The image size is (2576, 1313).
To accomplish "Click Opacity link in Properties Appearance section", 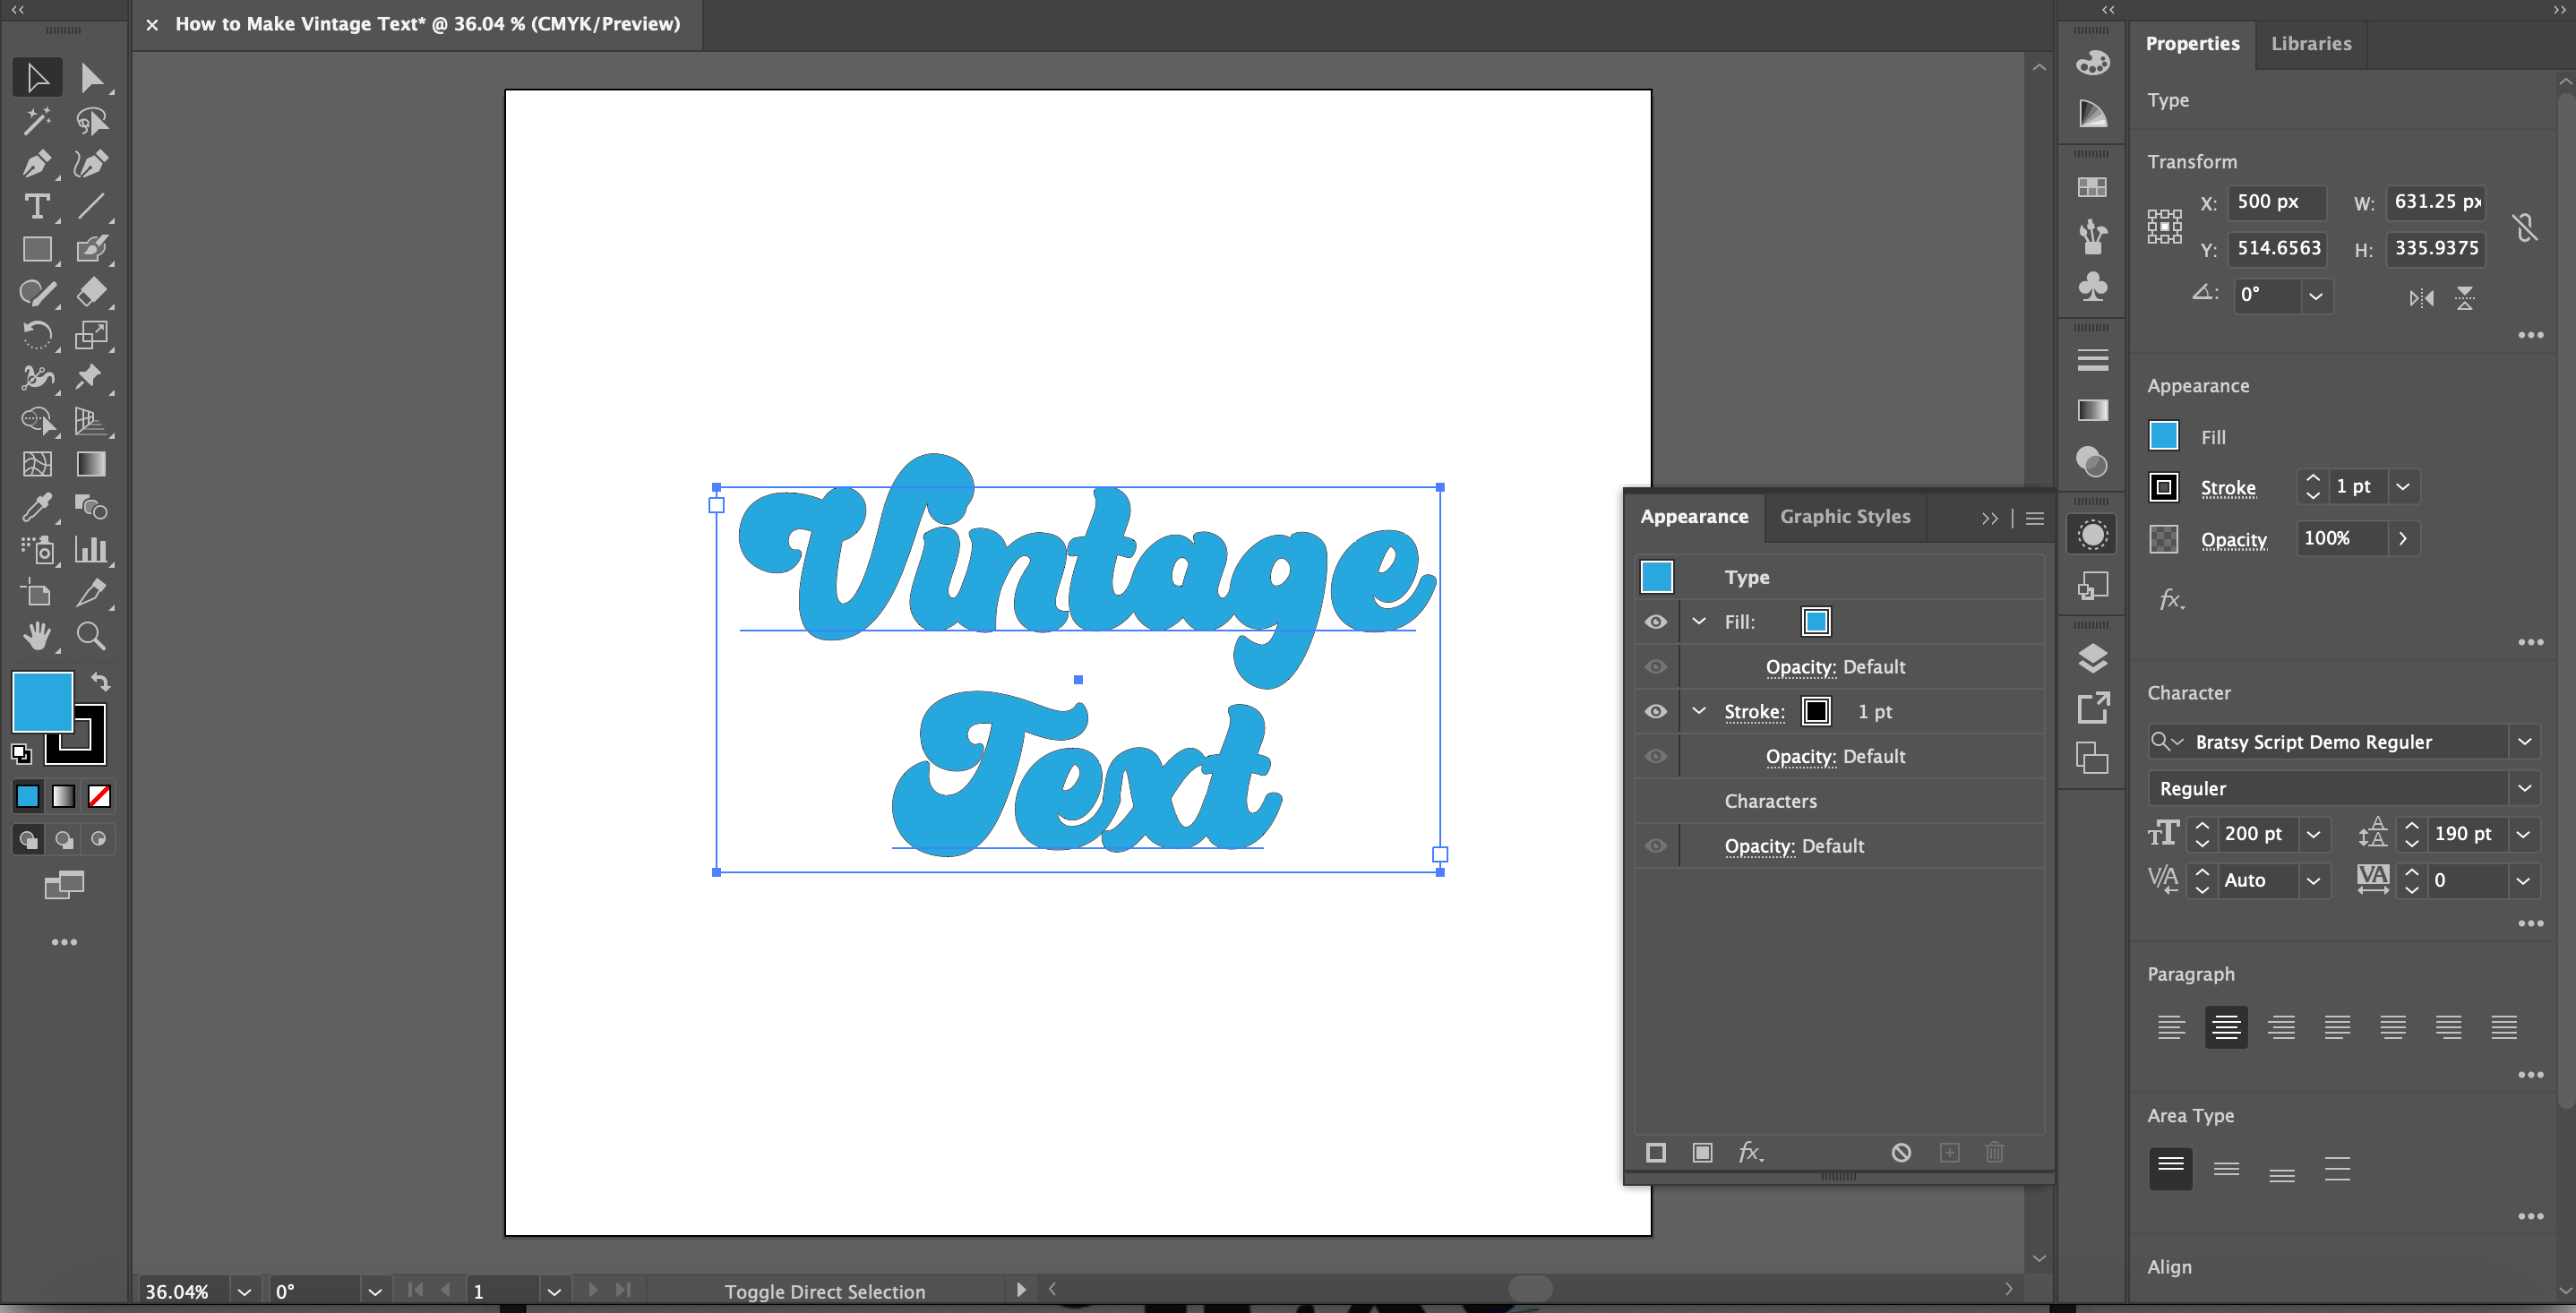I will click(2233, 540).
